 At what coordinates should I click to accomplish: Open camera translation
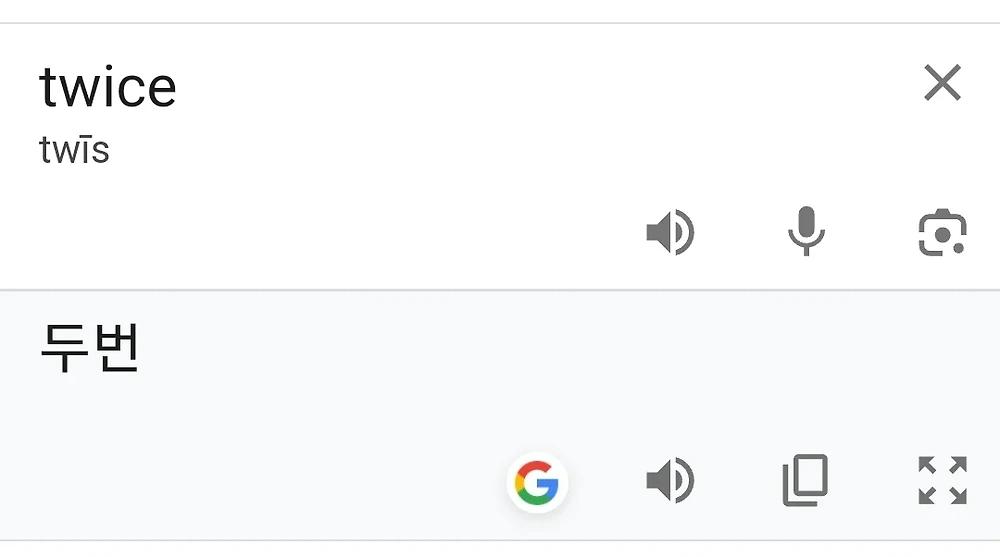click(x=942, y=232)
